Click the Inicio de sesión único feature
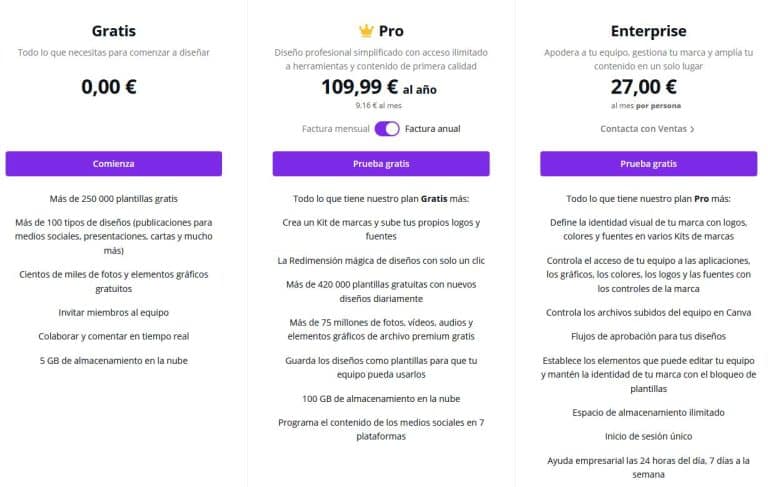Image resolution: width=768 pixels, height=487 pixels. 647,436
